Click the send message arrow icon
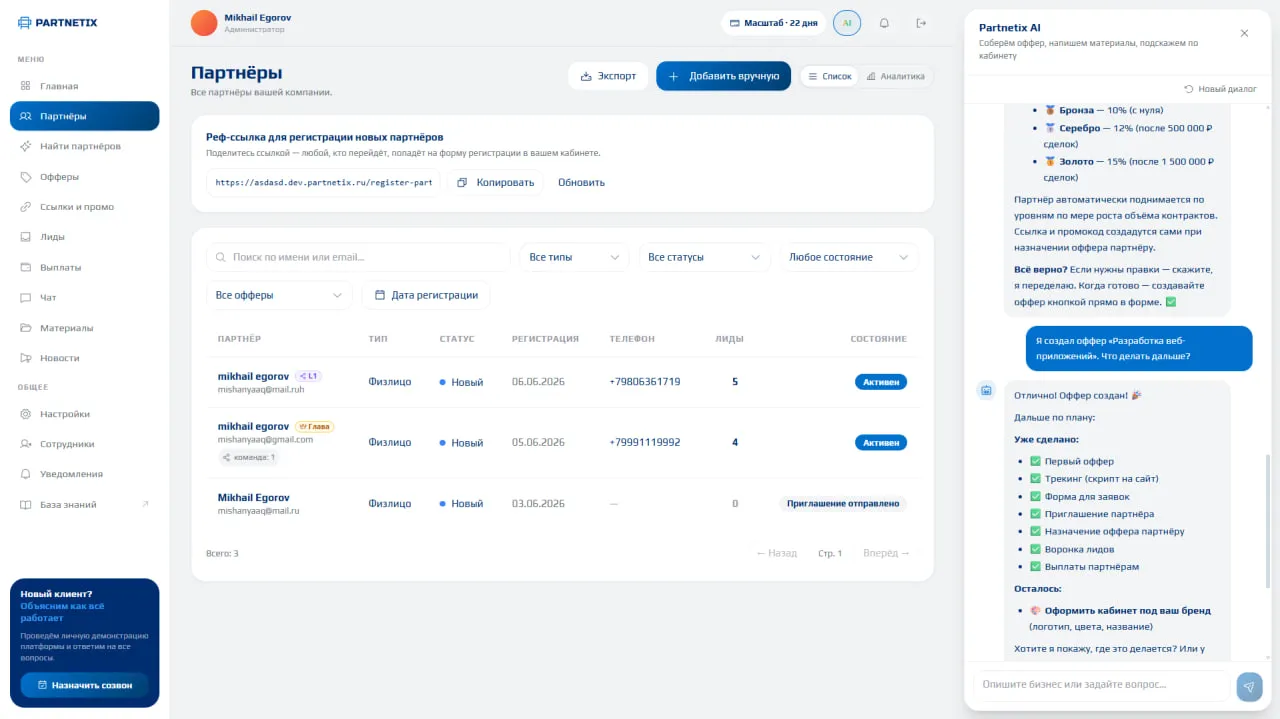 click(1249, 686)
